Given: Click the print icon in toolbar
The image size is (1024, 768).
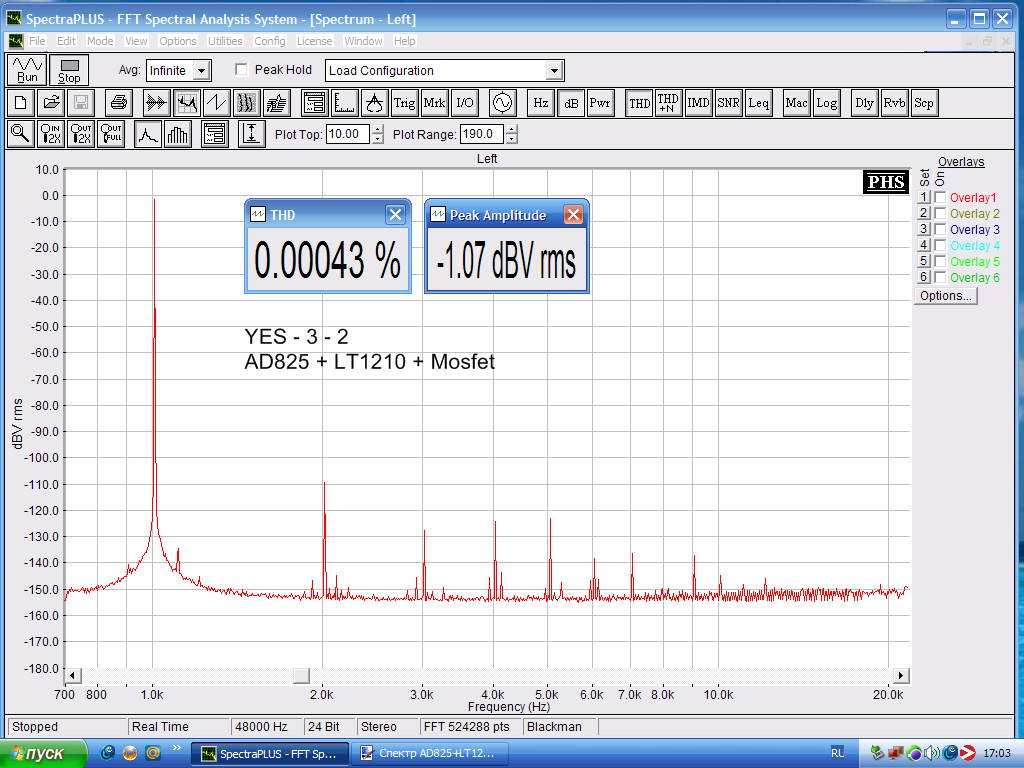Looking at the screenshot, I should (x=119, y=102).
